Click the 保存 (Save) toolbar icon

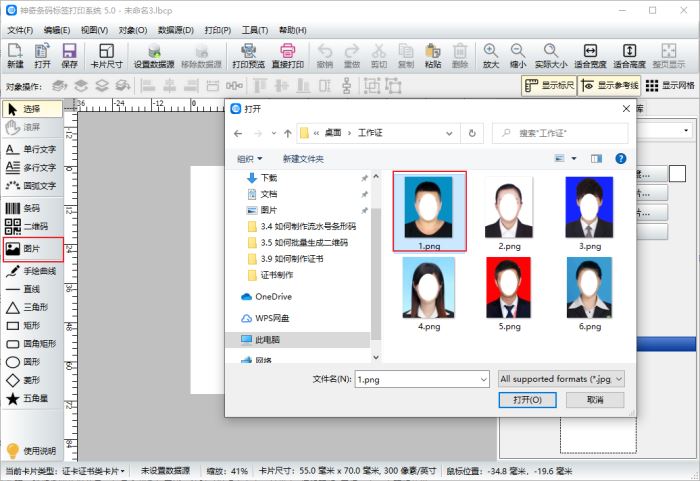click(x=70, y=55)
